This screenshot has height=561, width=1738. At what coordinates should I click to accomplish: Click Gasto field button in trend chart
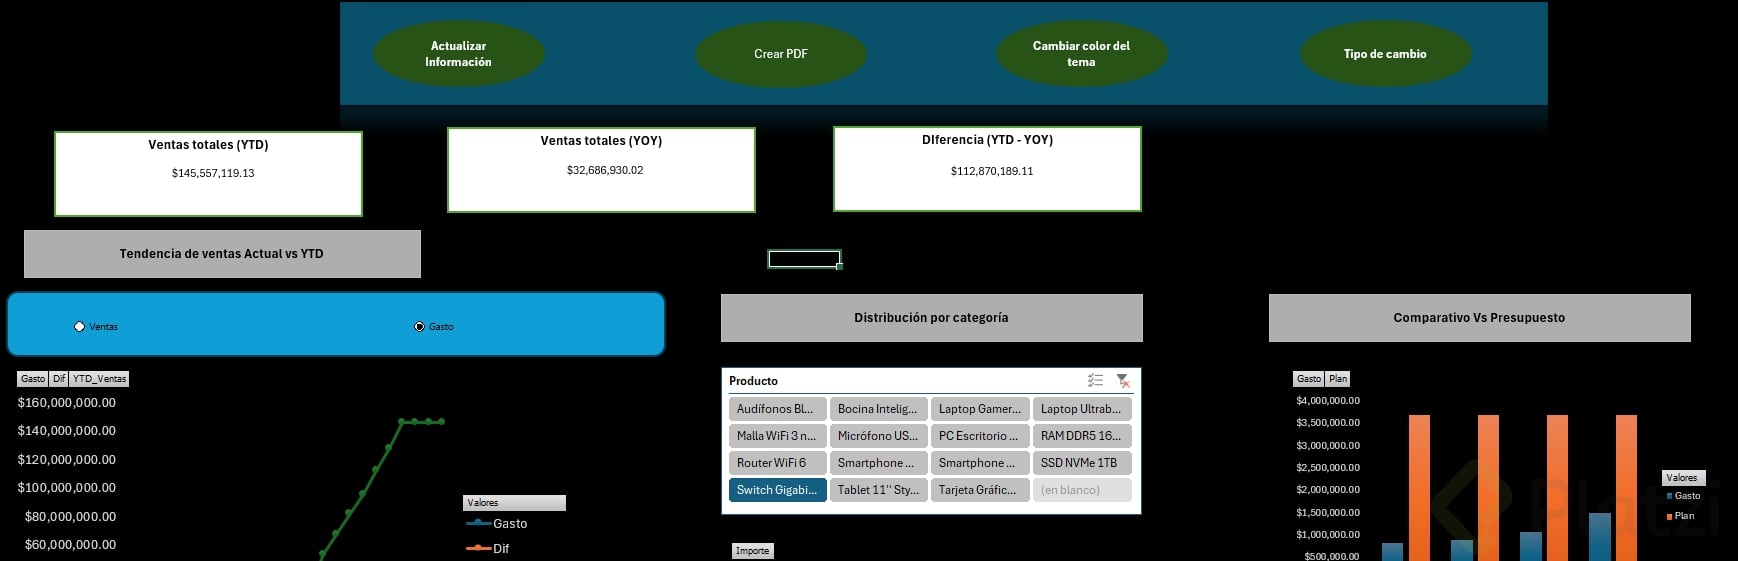(x=33, y=379)
